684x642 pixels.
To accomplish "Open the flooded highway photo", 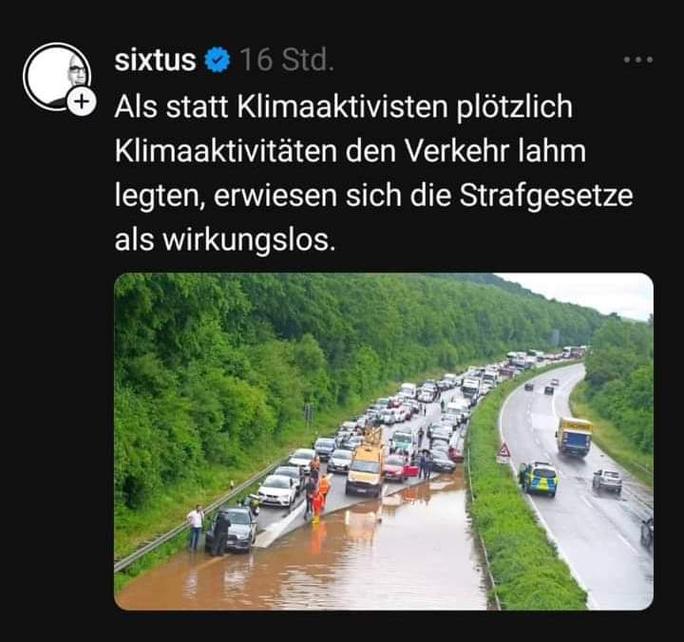I will (x=384, y=441).
